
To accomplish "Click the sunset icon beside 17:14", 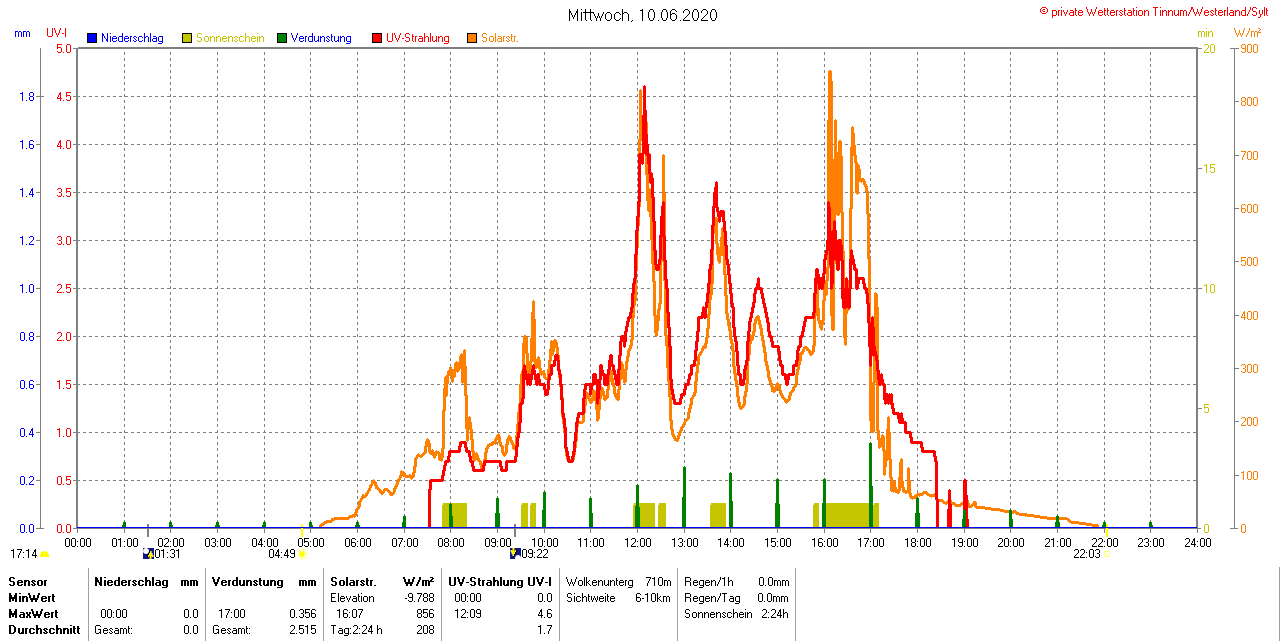I will [x=44, y=554].
